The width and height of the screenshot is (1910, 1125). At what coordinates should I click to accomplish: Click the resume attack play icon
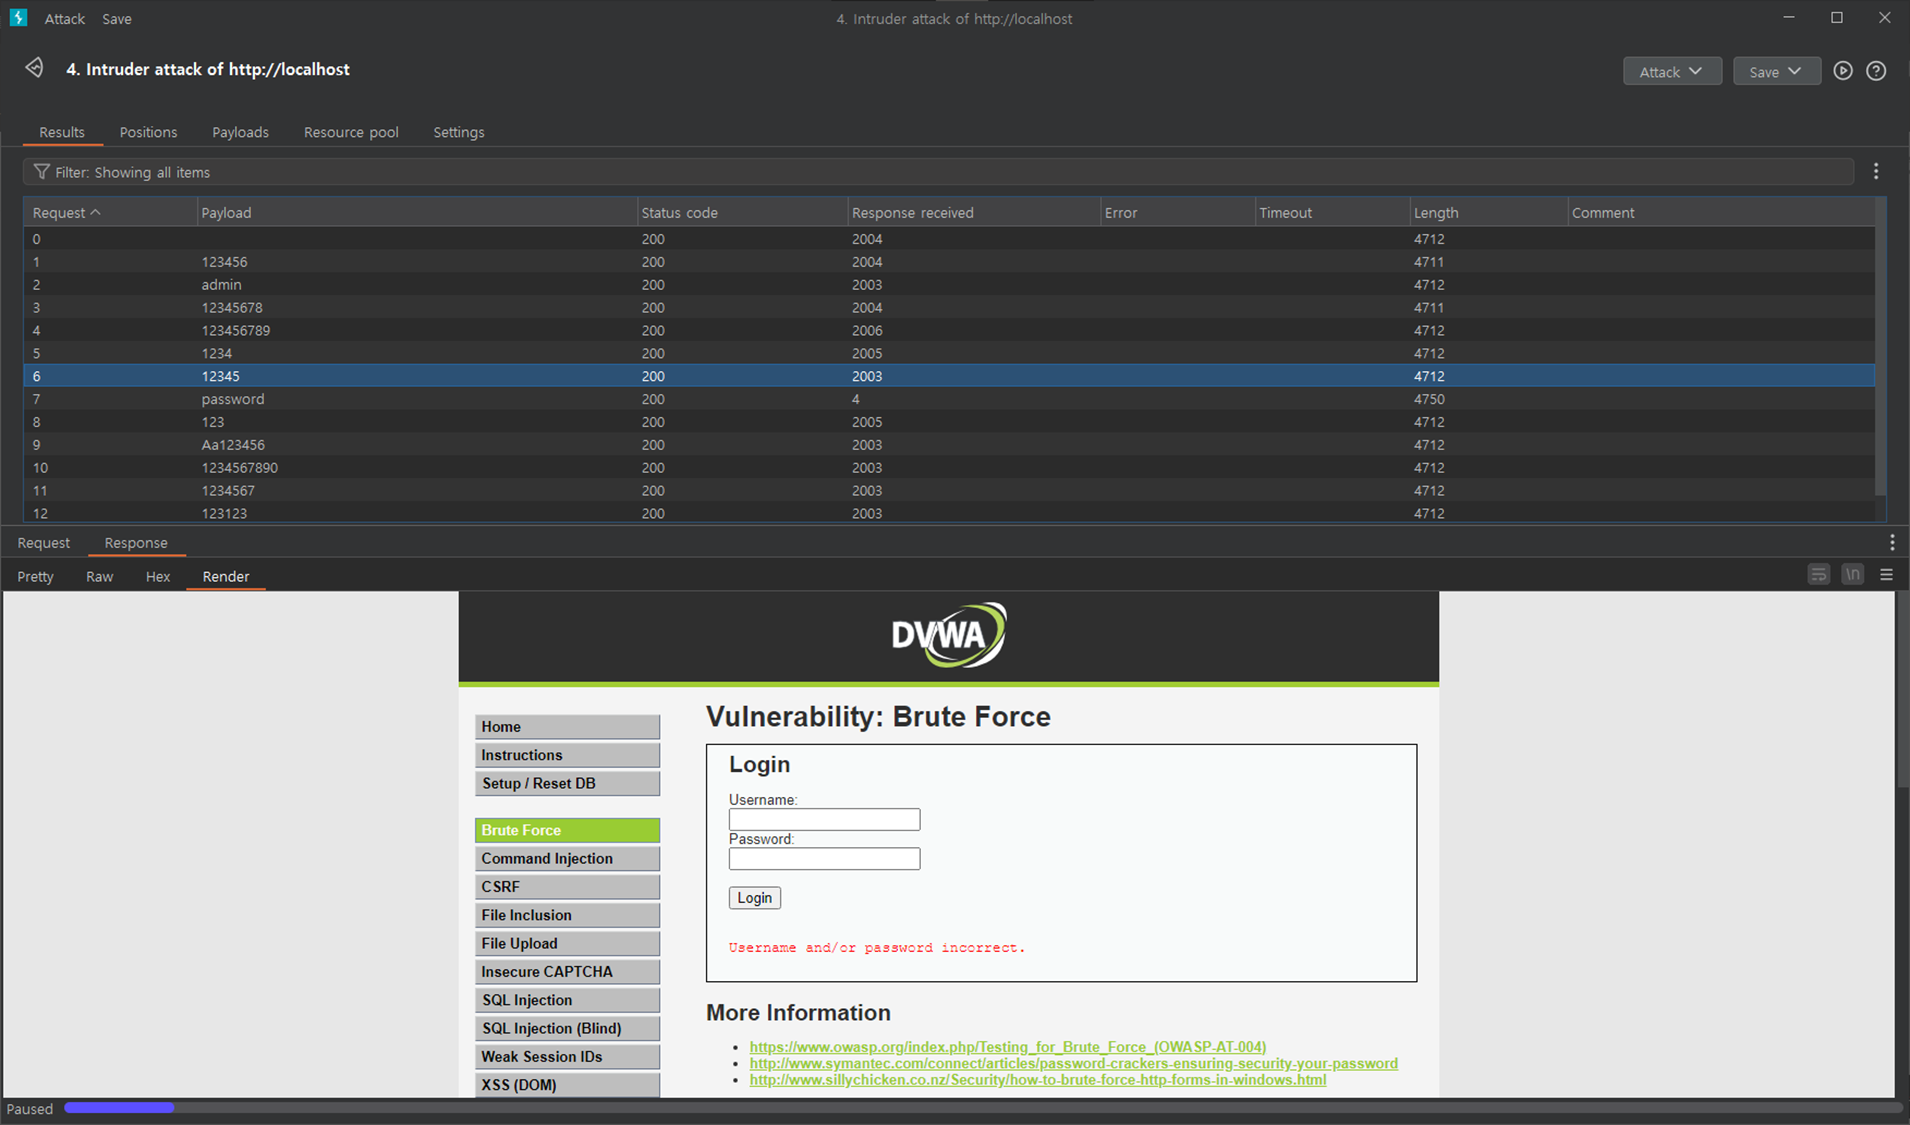pos(1843,71)
